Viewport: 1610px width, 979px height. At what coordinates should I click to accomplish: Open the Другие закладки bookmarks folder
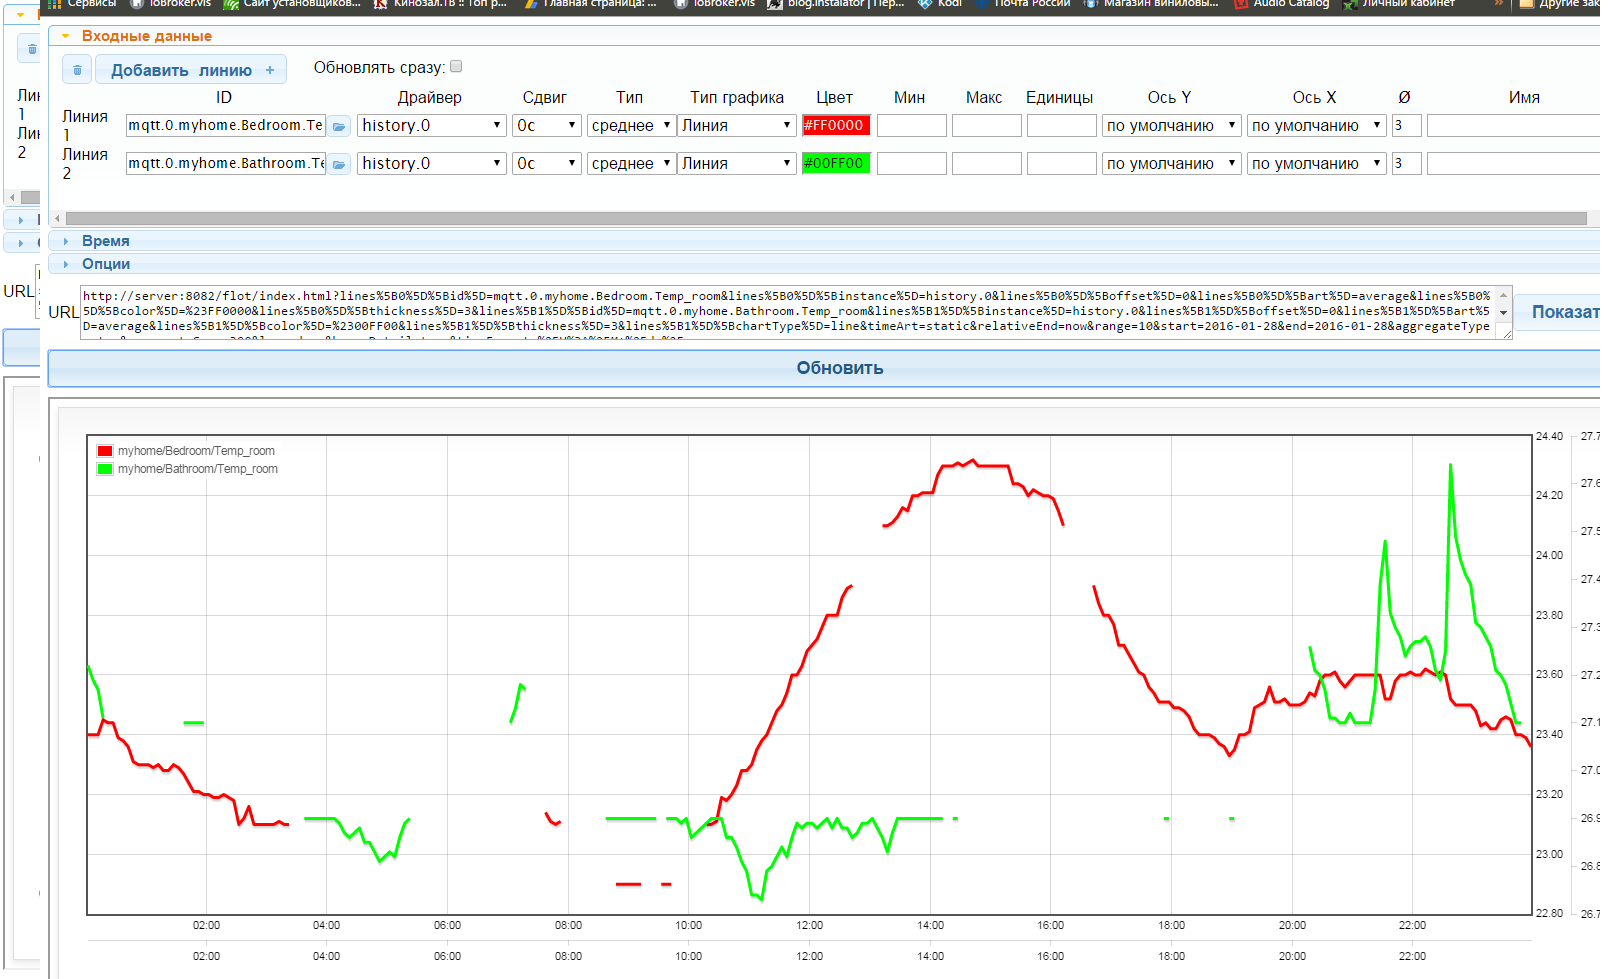1560,4
